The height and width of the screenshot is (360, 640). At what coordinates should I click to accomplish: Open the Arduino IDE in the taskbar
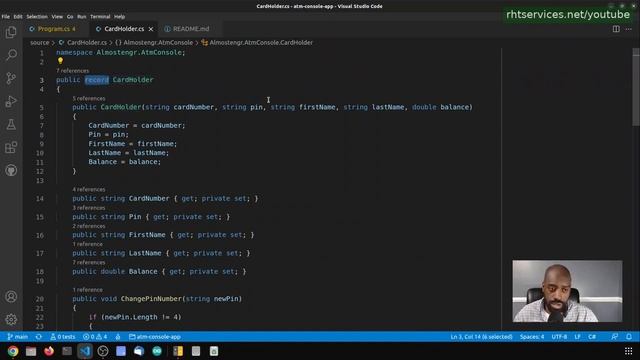(157, 351)
